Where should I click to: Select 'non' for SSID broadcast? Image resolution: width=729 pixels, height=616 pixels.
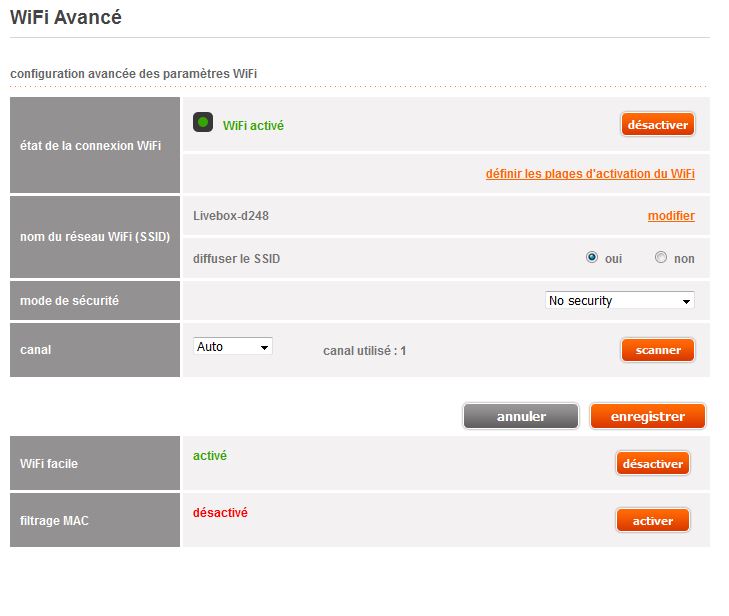click(661, 258)
